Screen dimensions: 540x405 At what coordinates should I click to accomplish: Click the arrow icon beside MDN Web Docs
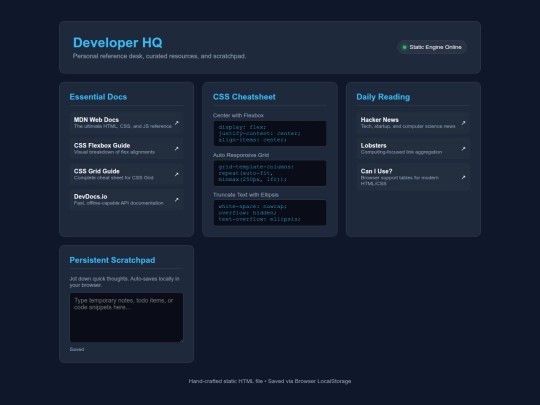[177, 123]
